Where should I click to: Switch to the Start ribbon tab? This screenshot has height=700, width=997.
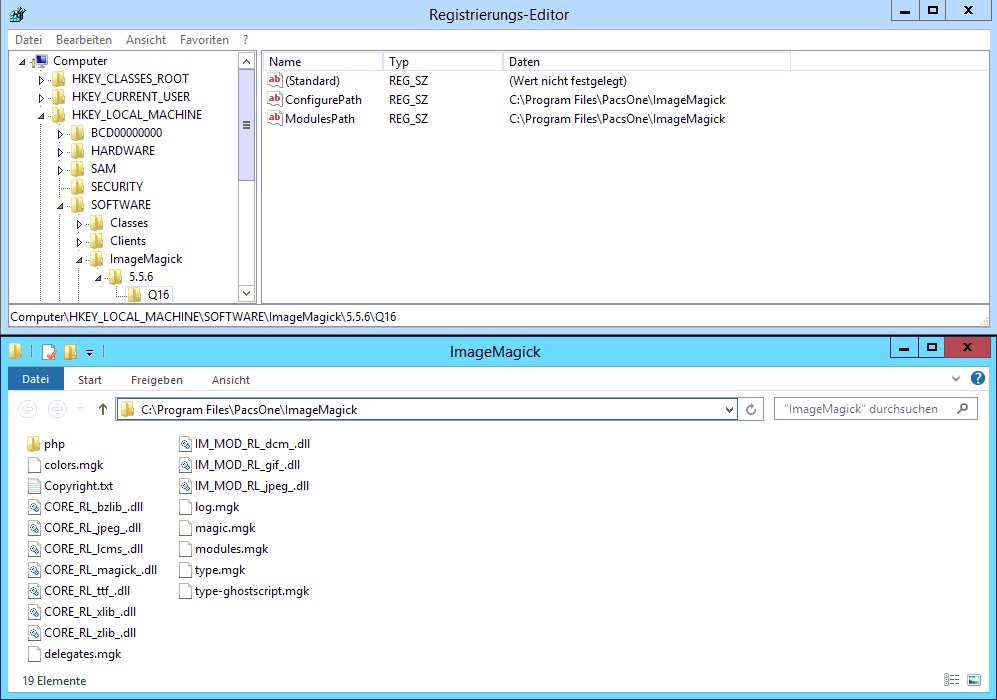[90, 380]
